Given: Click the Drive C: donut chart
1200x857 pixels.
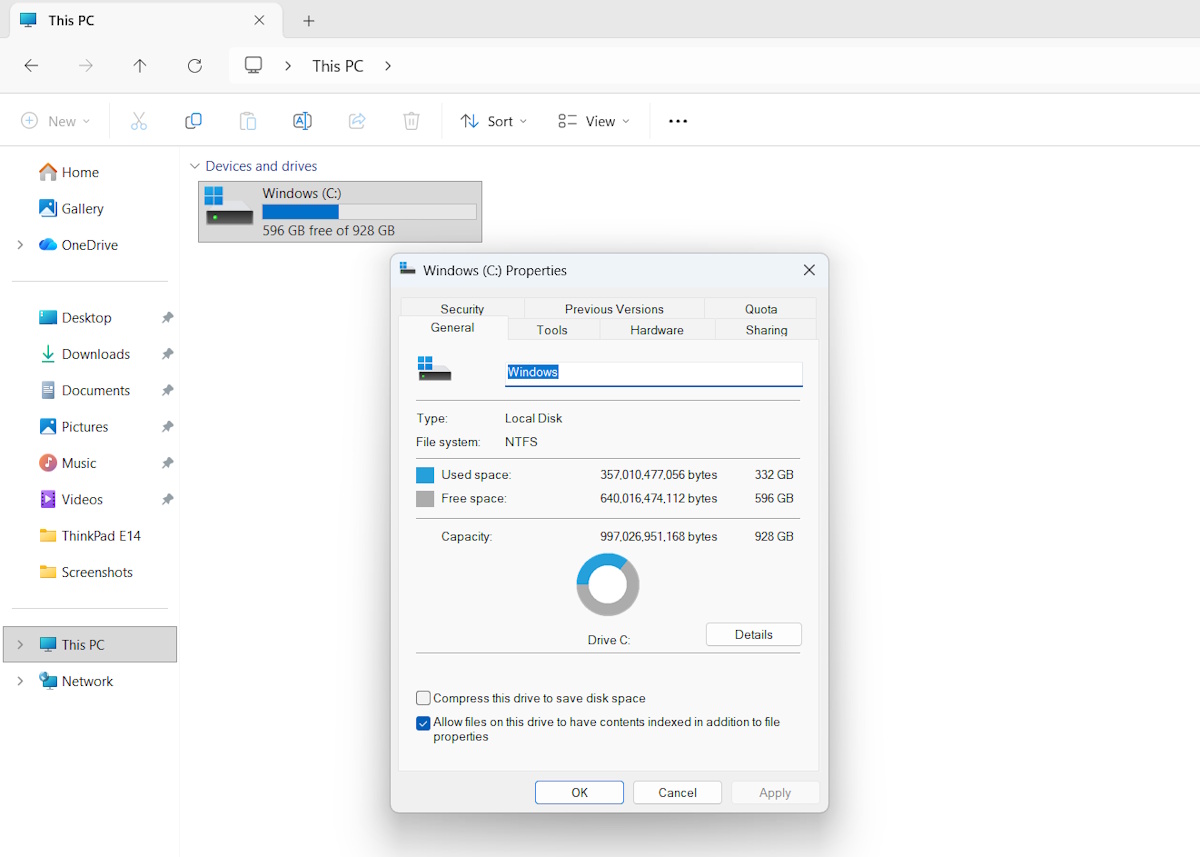Looking at the screenshot, I should pyautogui.click(x=608, y=585).
